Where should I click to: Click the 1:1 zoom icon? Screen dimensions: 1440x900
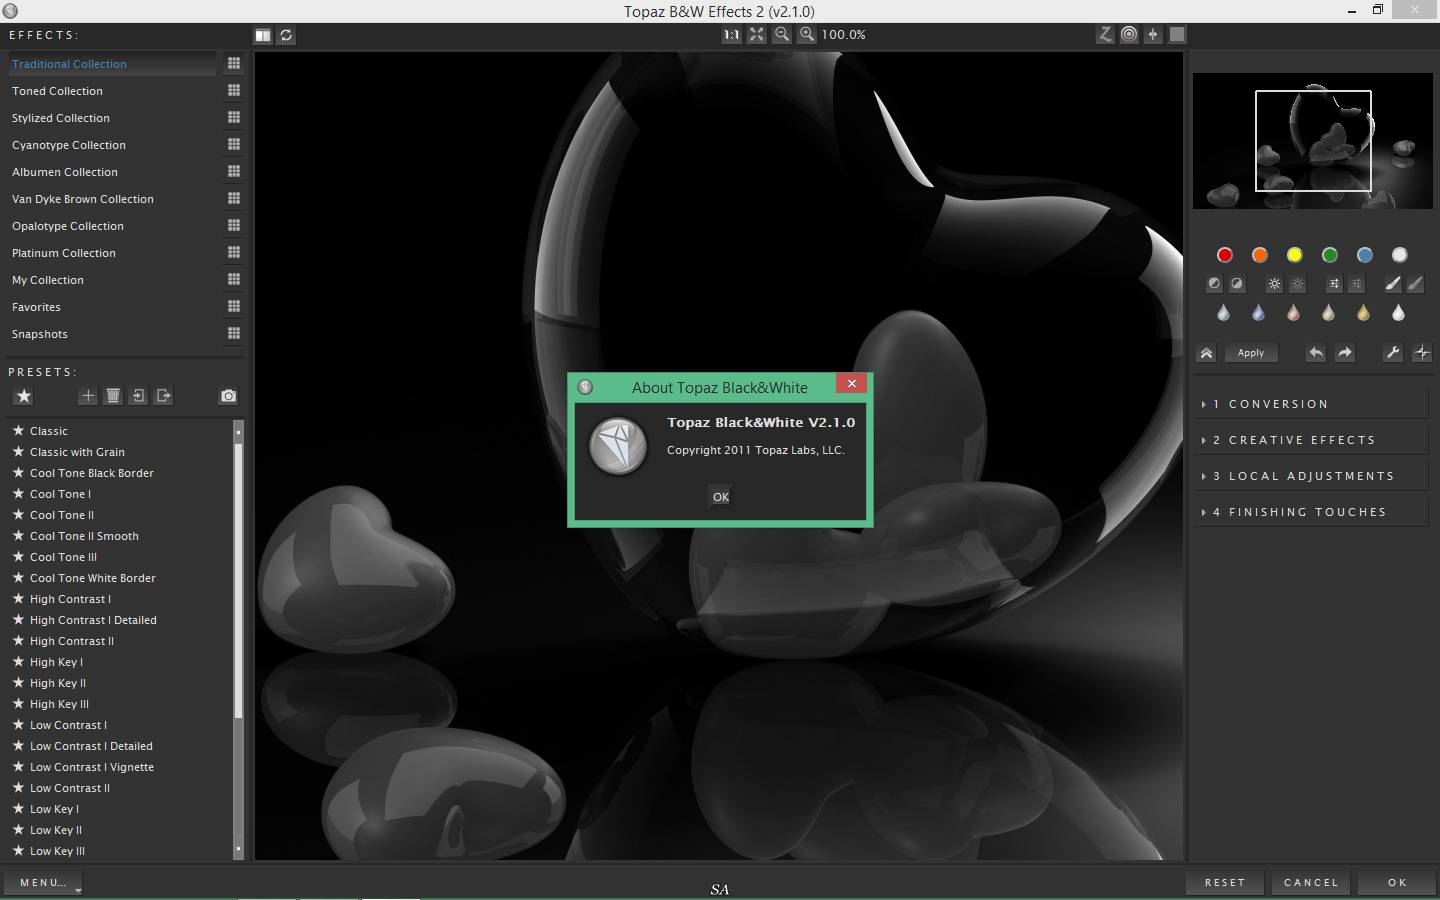click(x=732, y=34)
